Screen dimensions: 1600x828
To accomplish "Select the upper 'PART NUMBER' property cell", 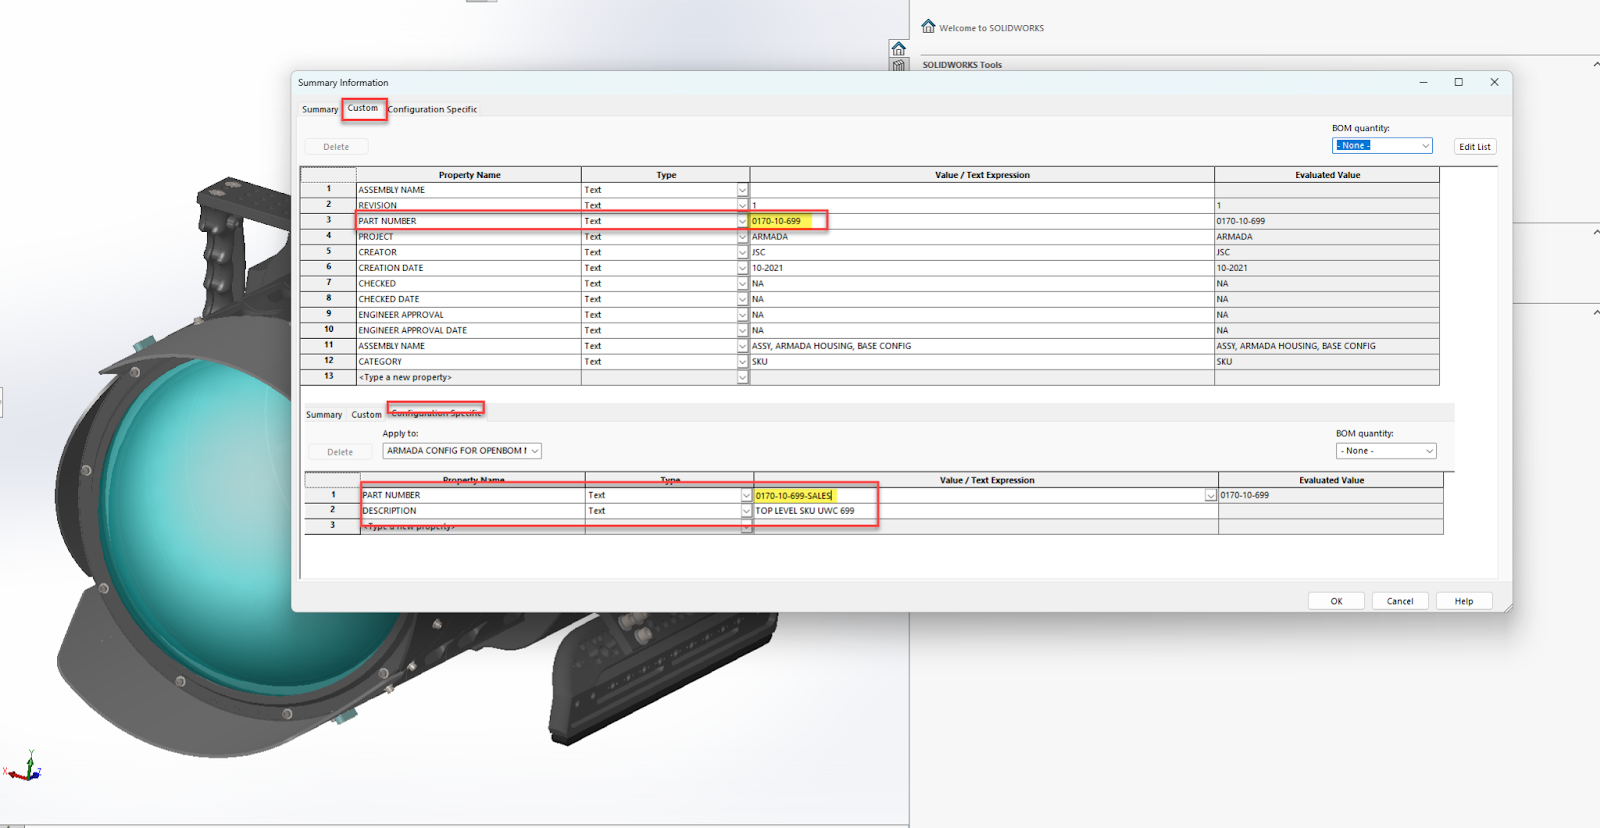I will (x=469, y=221).
